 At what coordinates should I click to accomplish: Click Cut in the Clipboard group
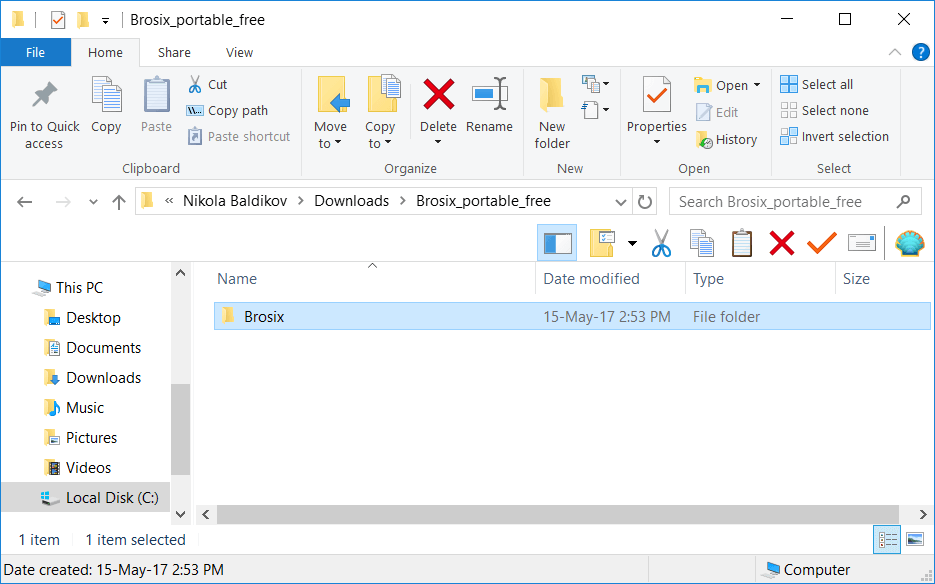207,84
